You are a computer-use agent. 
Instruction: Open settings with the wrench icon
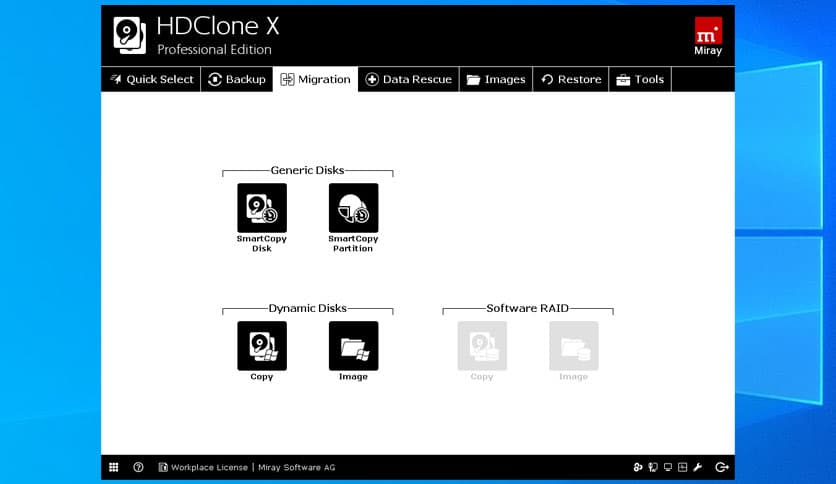697,467
